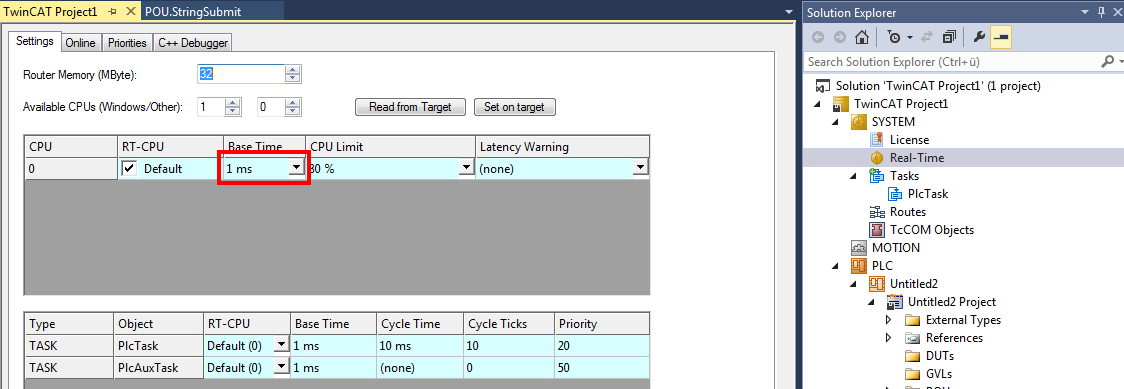Open the POU.StringSubmit document tab

point(193,11)
